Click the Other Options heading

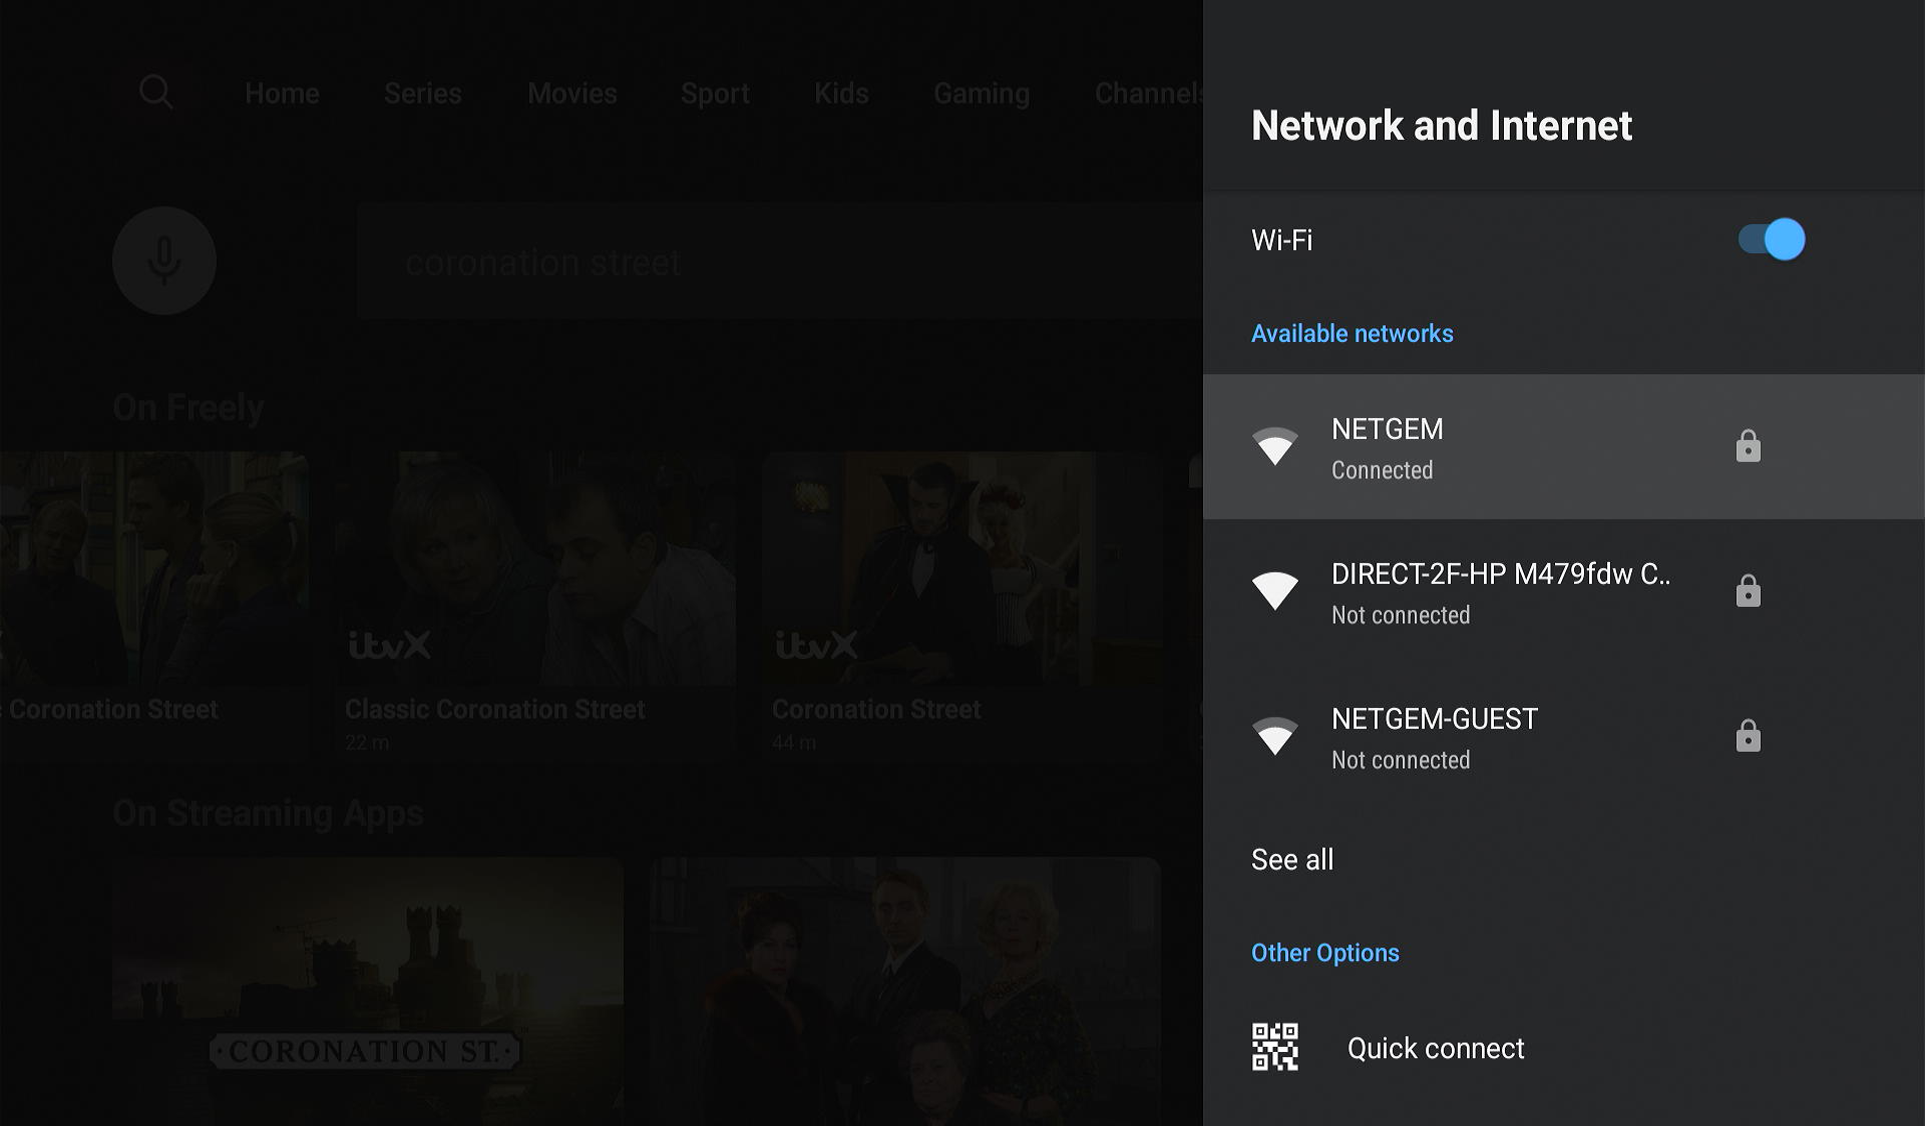1325,952
